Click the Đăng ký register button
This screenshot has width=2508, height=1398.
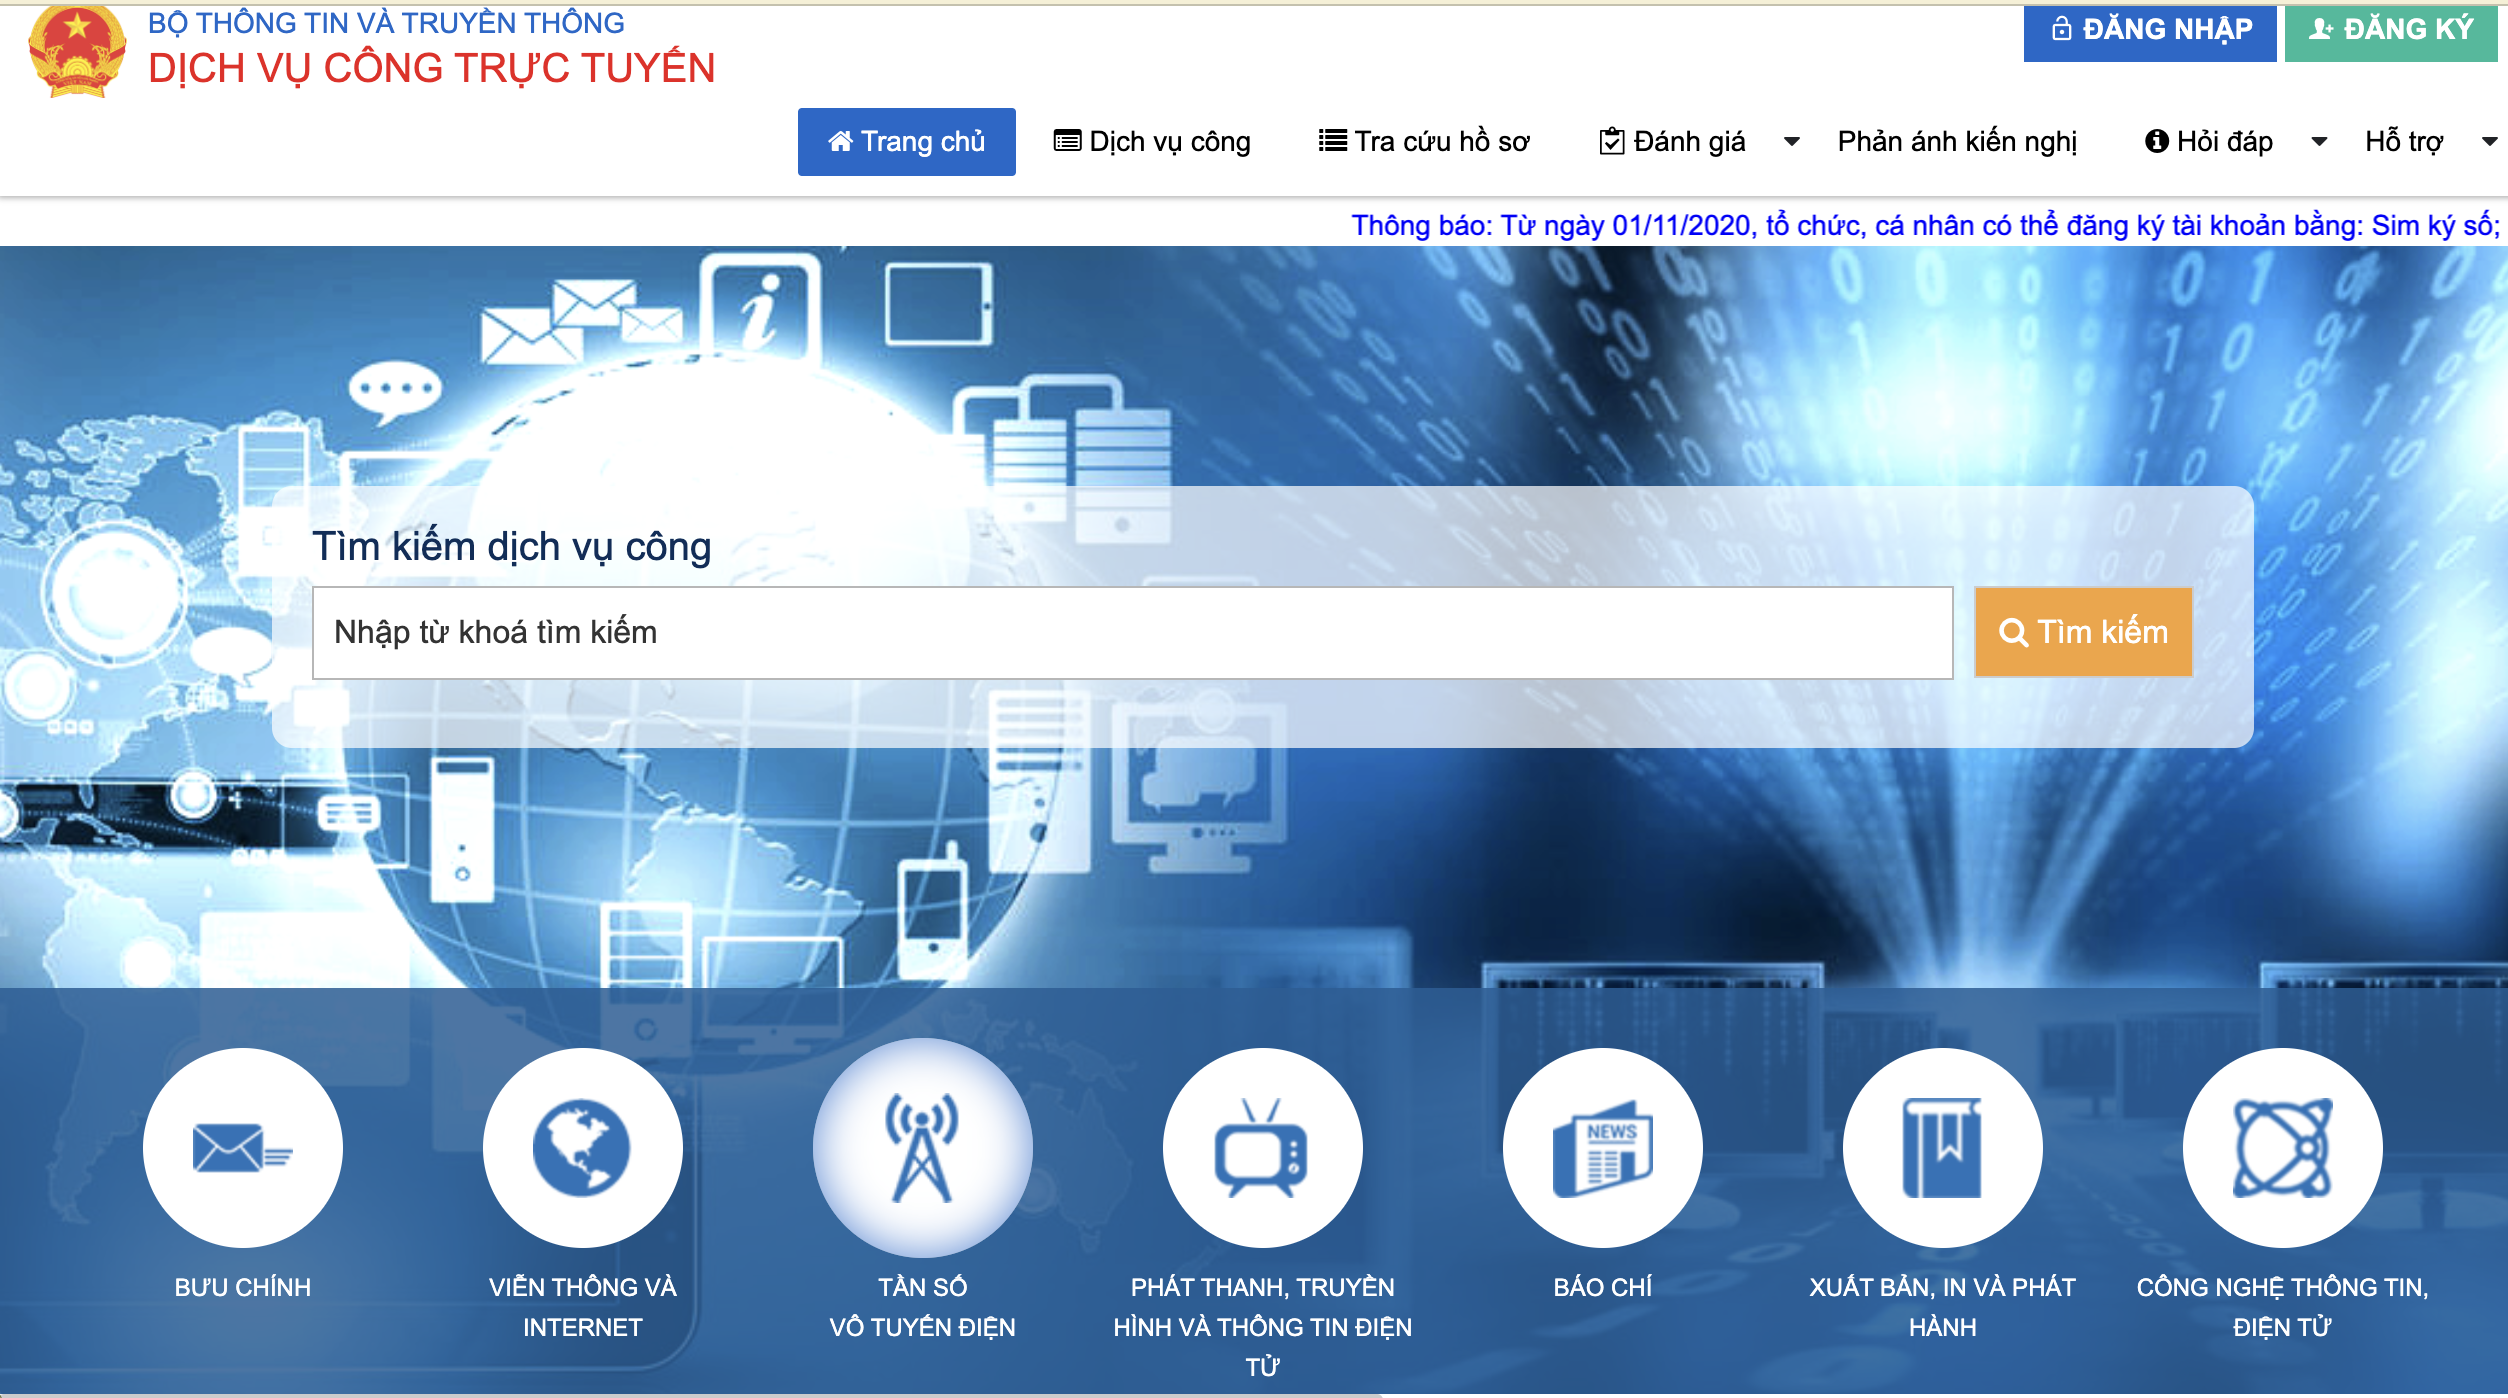[2390, 30]
